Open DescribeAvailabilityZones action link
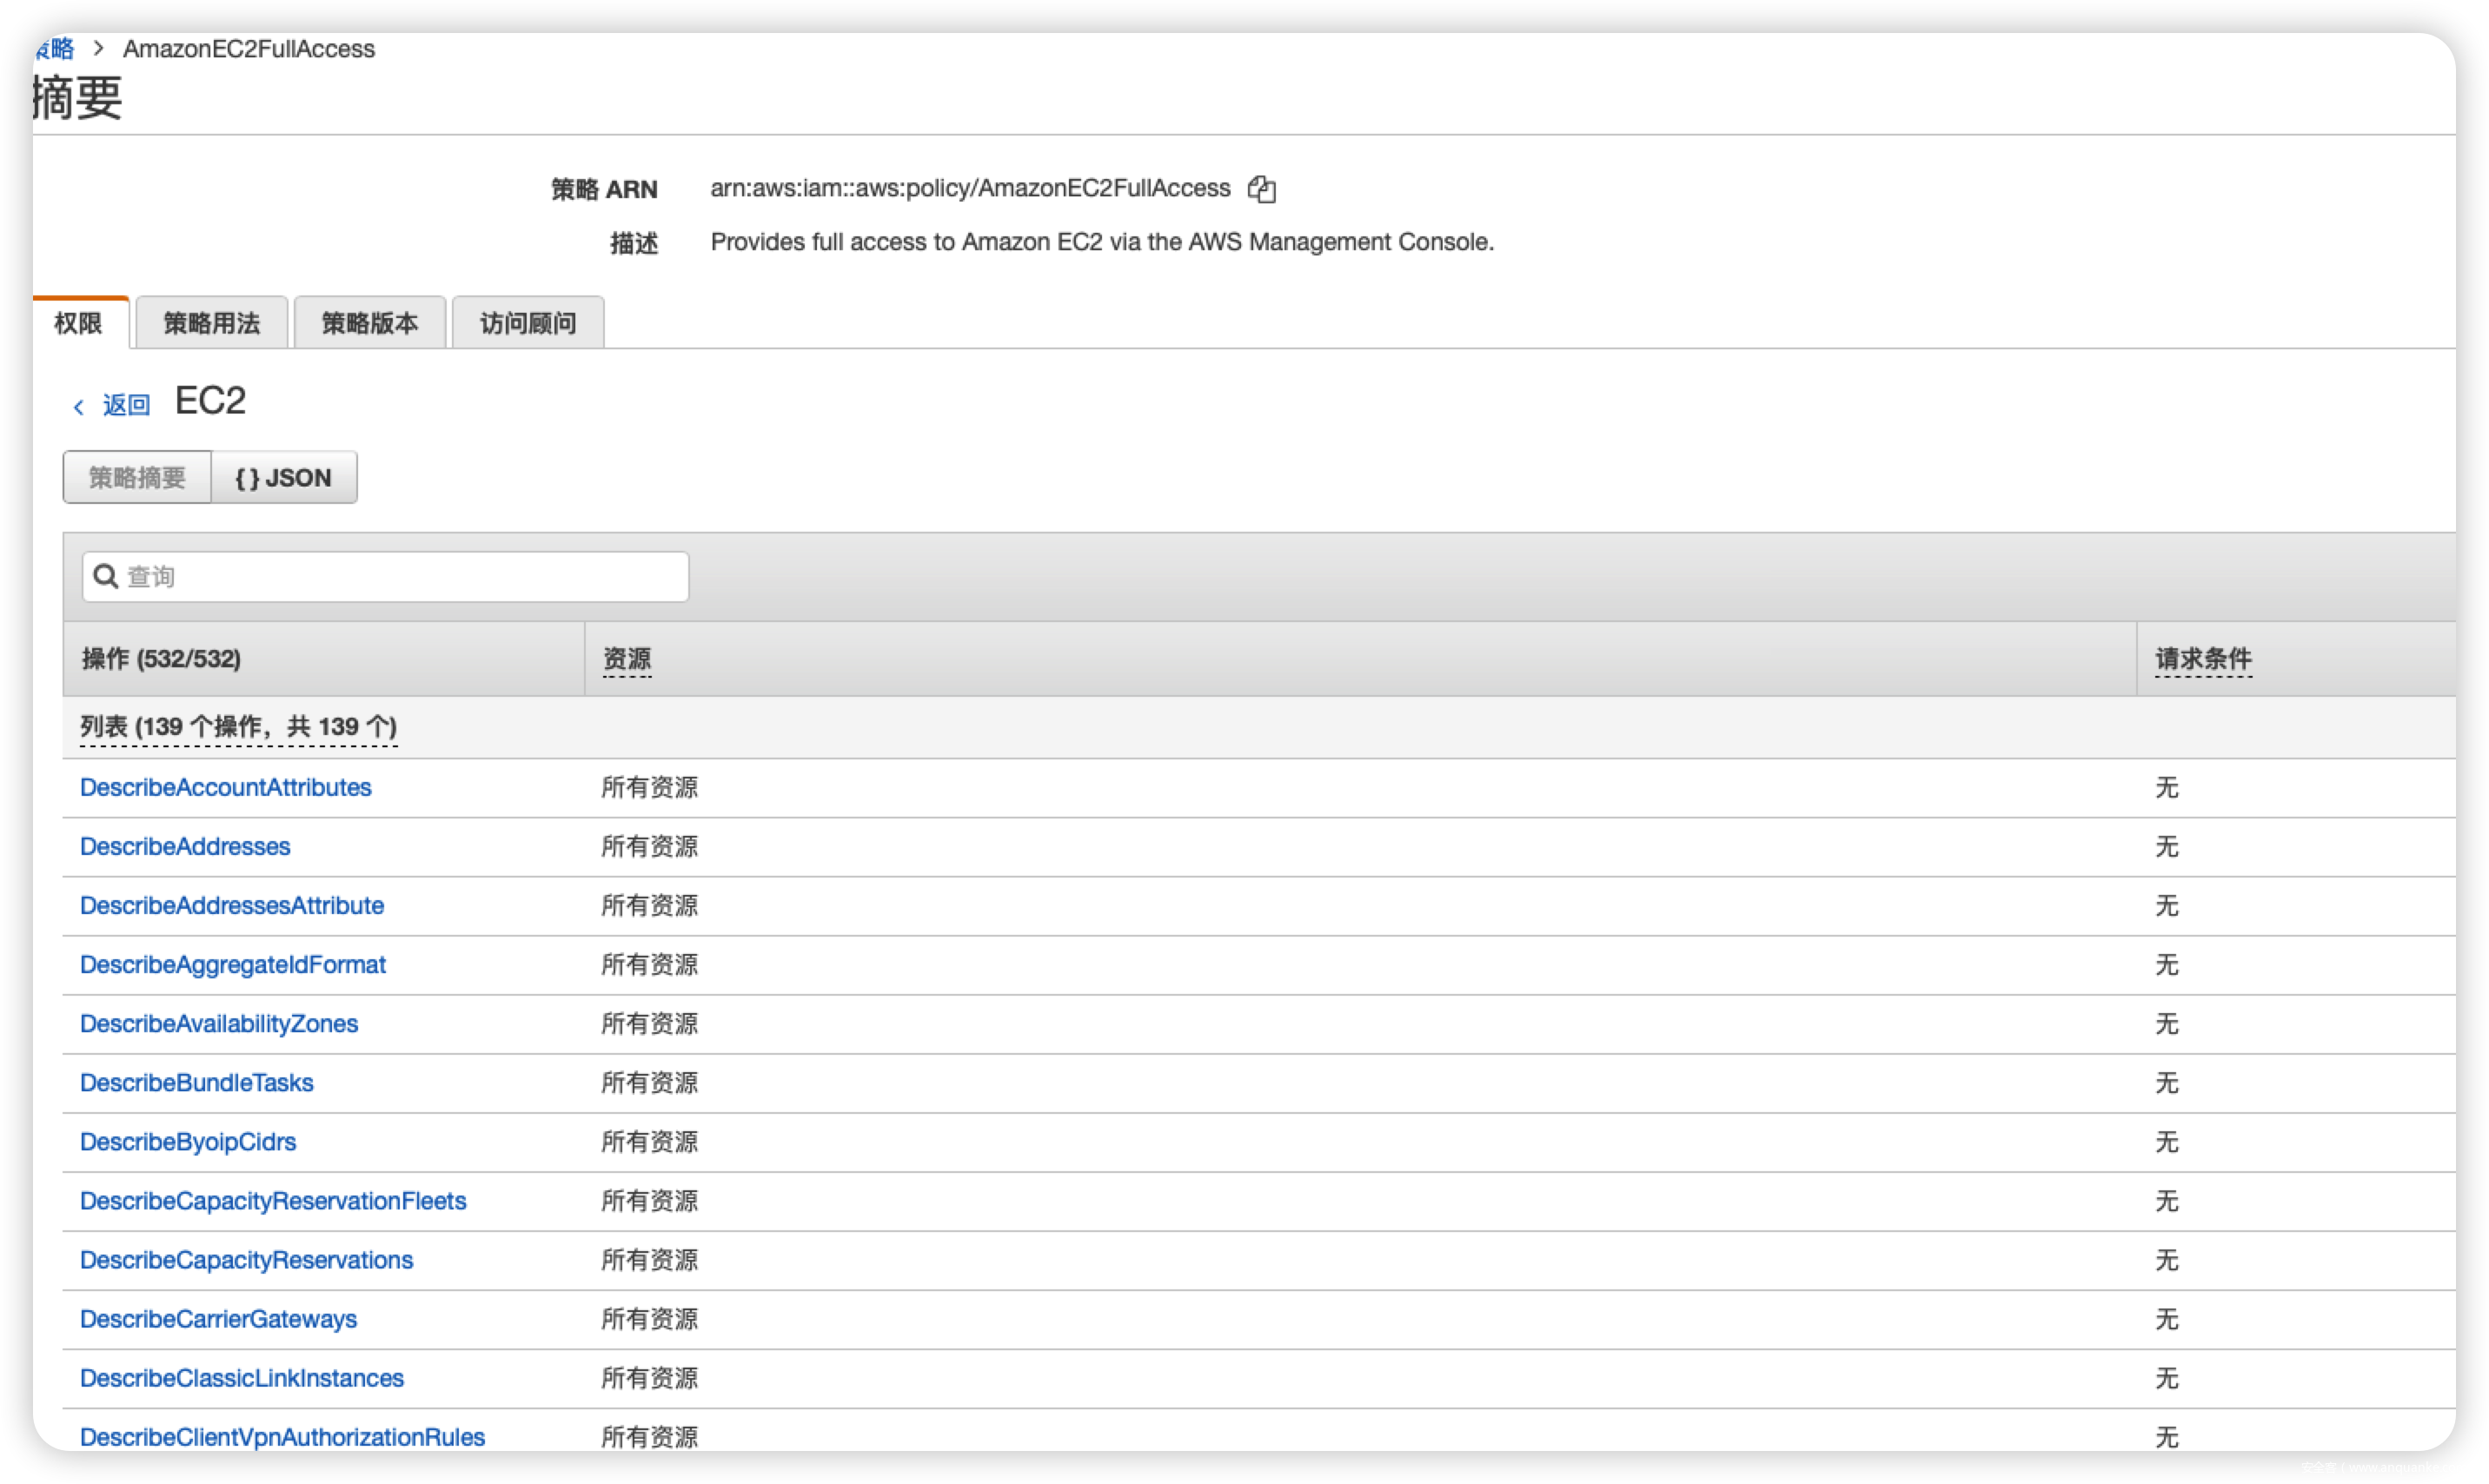The image size is (2489, 1484). (x=219, y=1024)
